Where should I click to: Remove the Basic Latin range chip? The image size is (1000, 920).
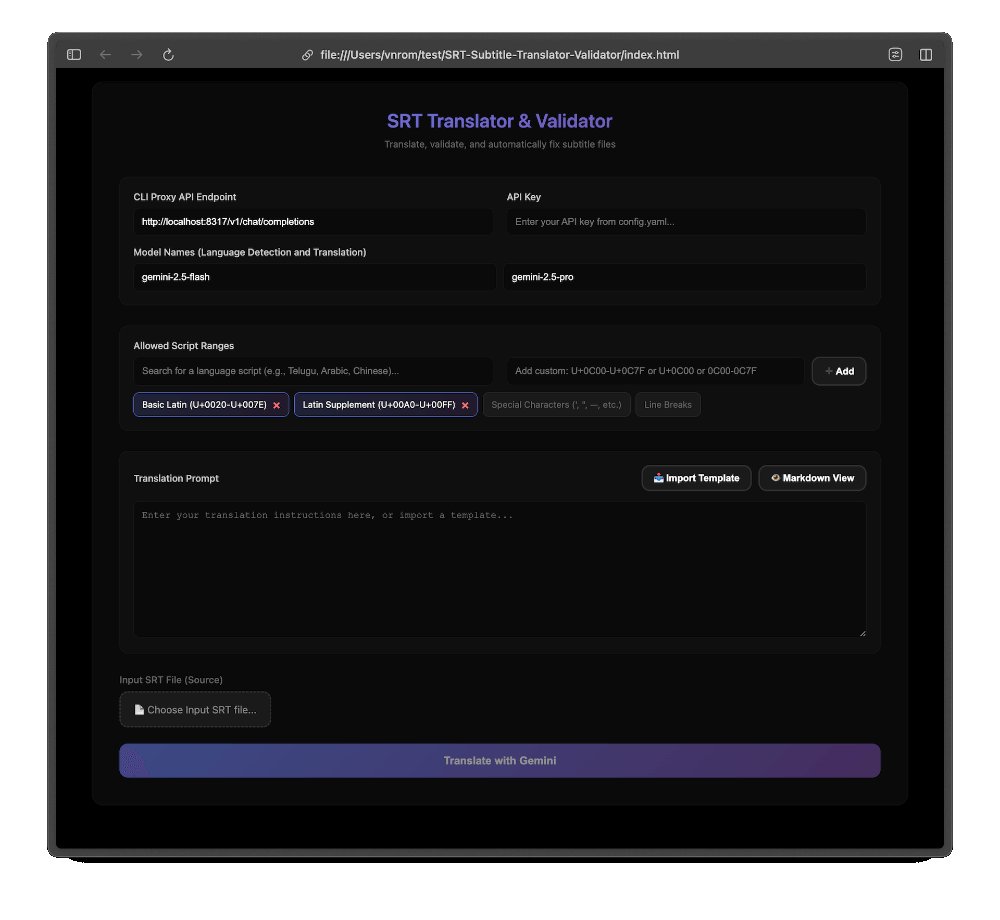(x=276, y=405)
